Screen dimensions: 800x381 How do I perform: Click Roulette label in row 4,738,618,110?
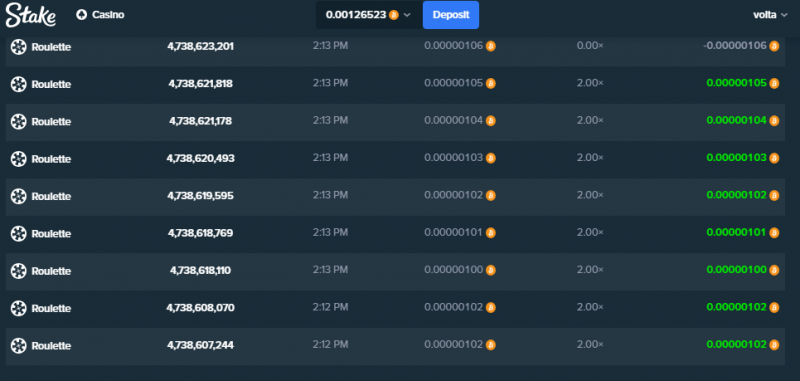pos(51,271)
